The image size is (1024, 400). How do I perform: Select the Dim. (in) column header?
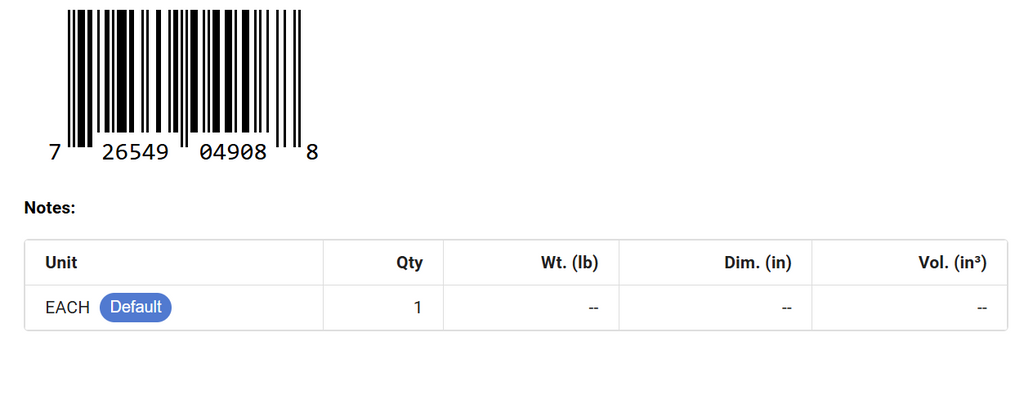point(758,263)
